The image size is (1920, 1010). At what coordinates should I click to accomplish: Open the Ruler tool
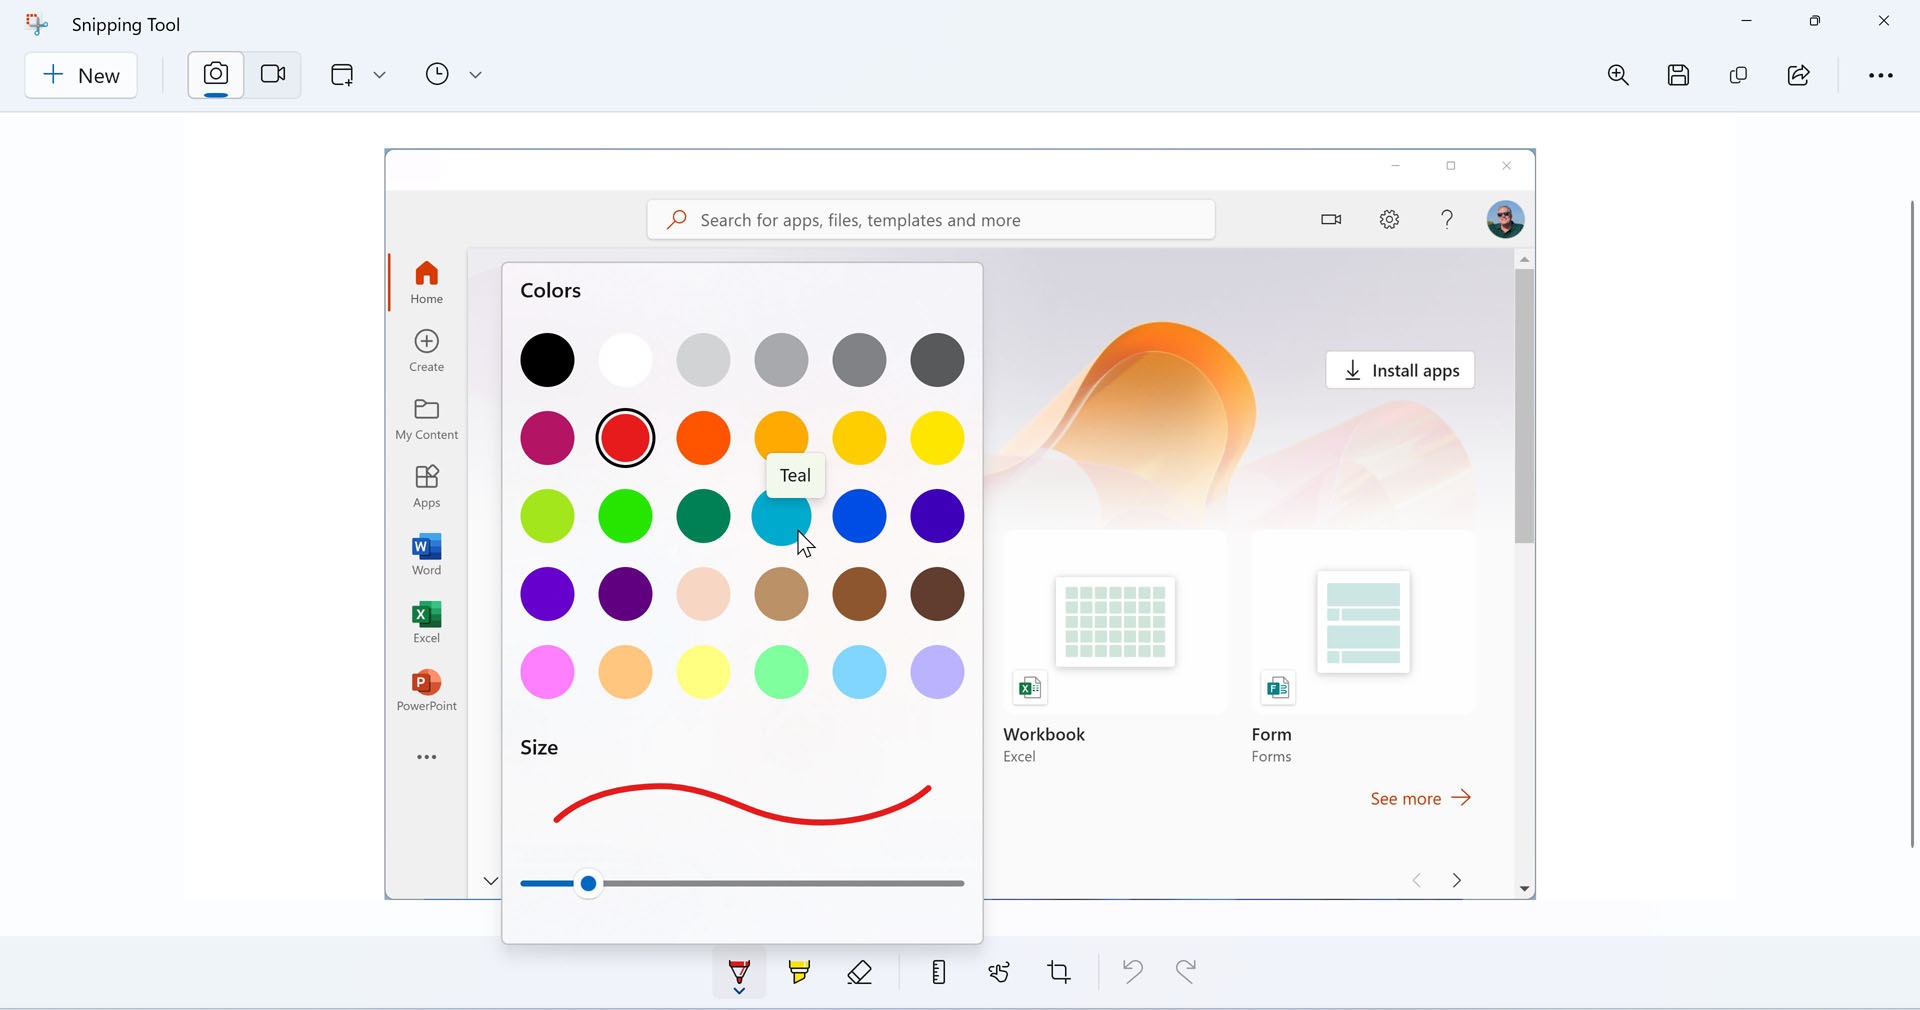(938, 972)
